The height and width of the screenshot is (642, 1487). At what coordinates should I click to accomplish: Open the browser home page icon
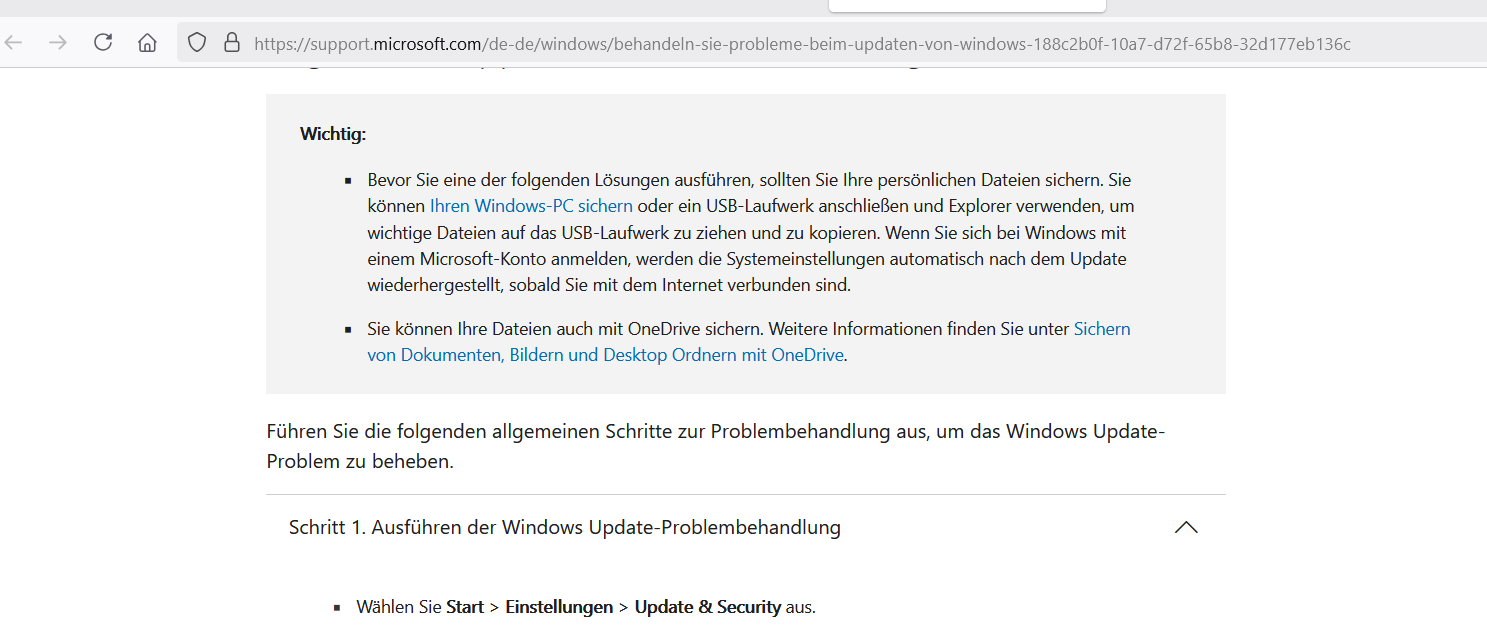click(x=147, y=43)
